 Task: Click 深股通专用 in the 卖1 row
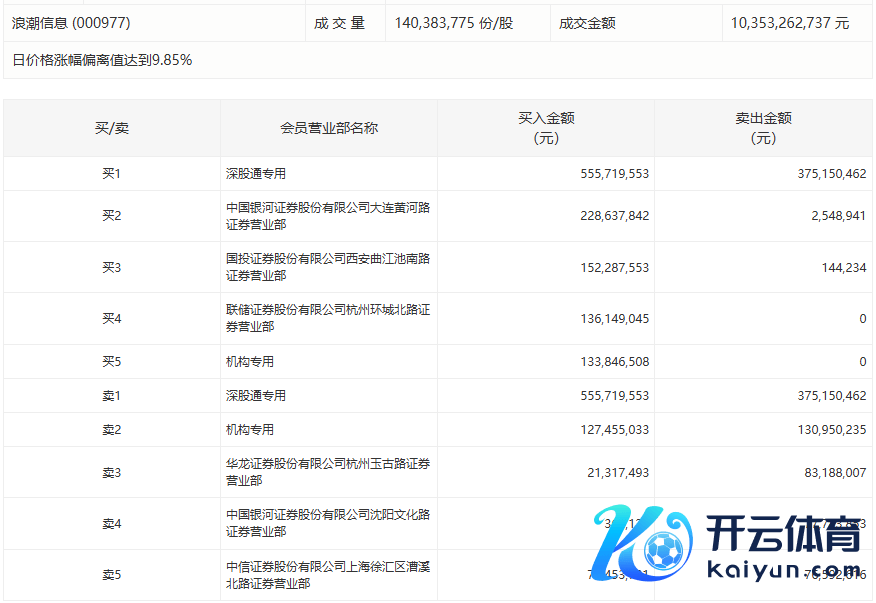click(x=256, y=396)
